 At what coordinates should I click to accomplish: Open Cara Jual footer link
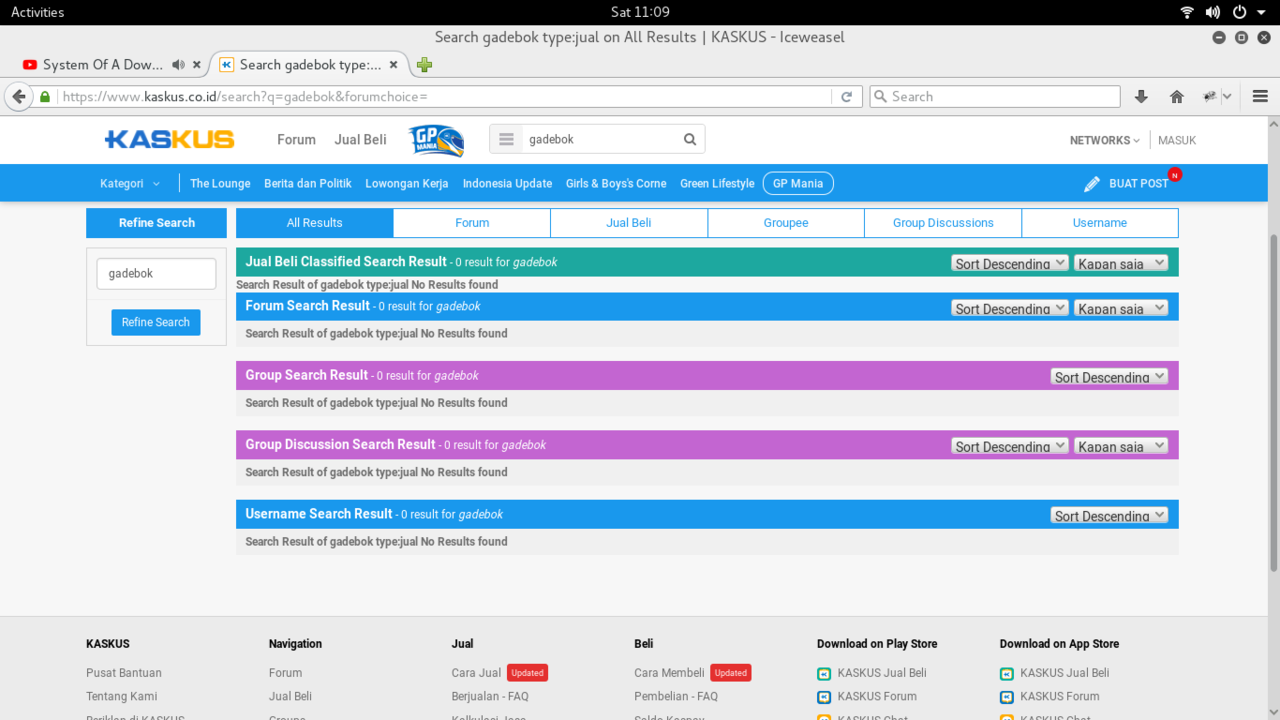pyautogui.click(x=476, y=673)
